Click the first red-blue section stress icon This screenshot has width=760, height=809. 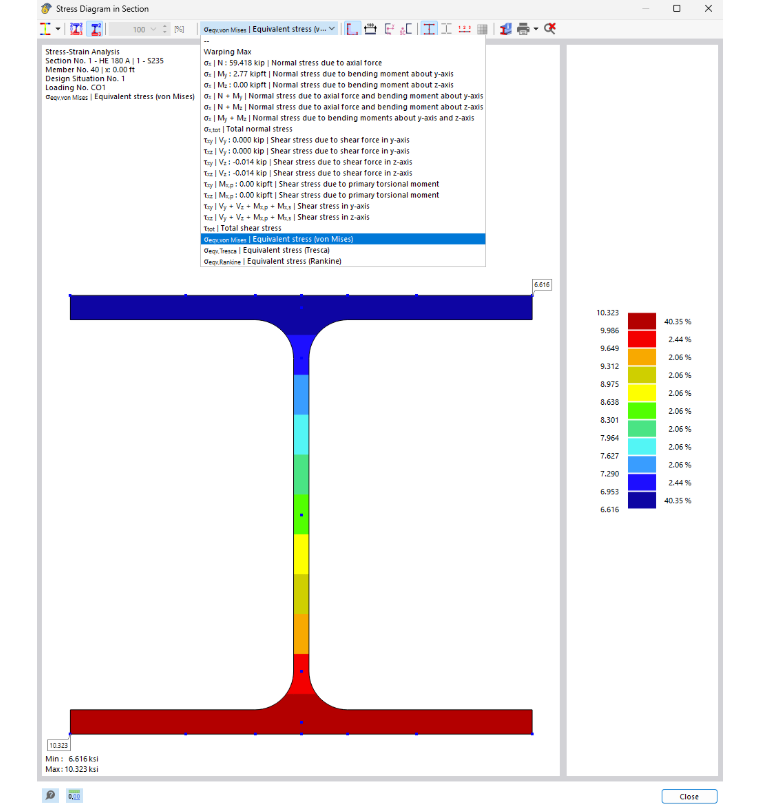click(76, 29)
